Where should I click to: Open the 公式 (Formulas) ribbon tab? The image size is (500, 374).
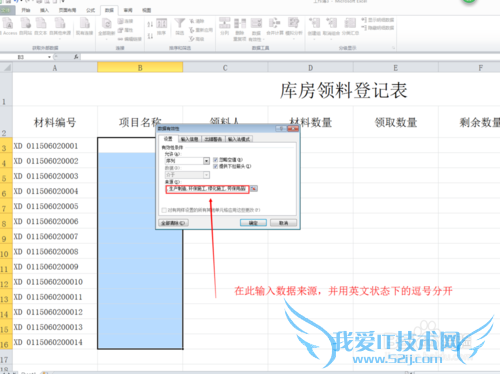(x=91, y=10)
